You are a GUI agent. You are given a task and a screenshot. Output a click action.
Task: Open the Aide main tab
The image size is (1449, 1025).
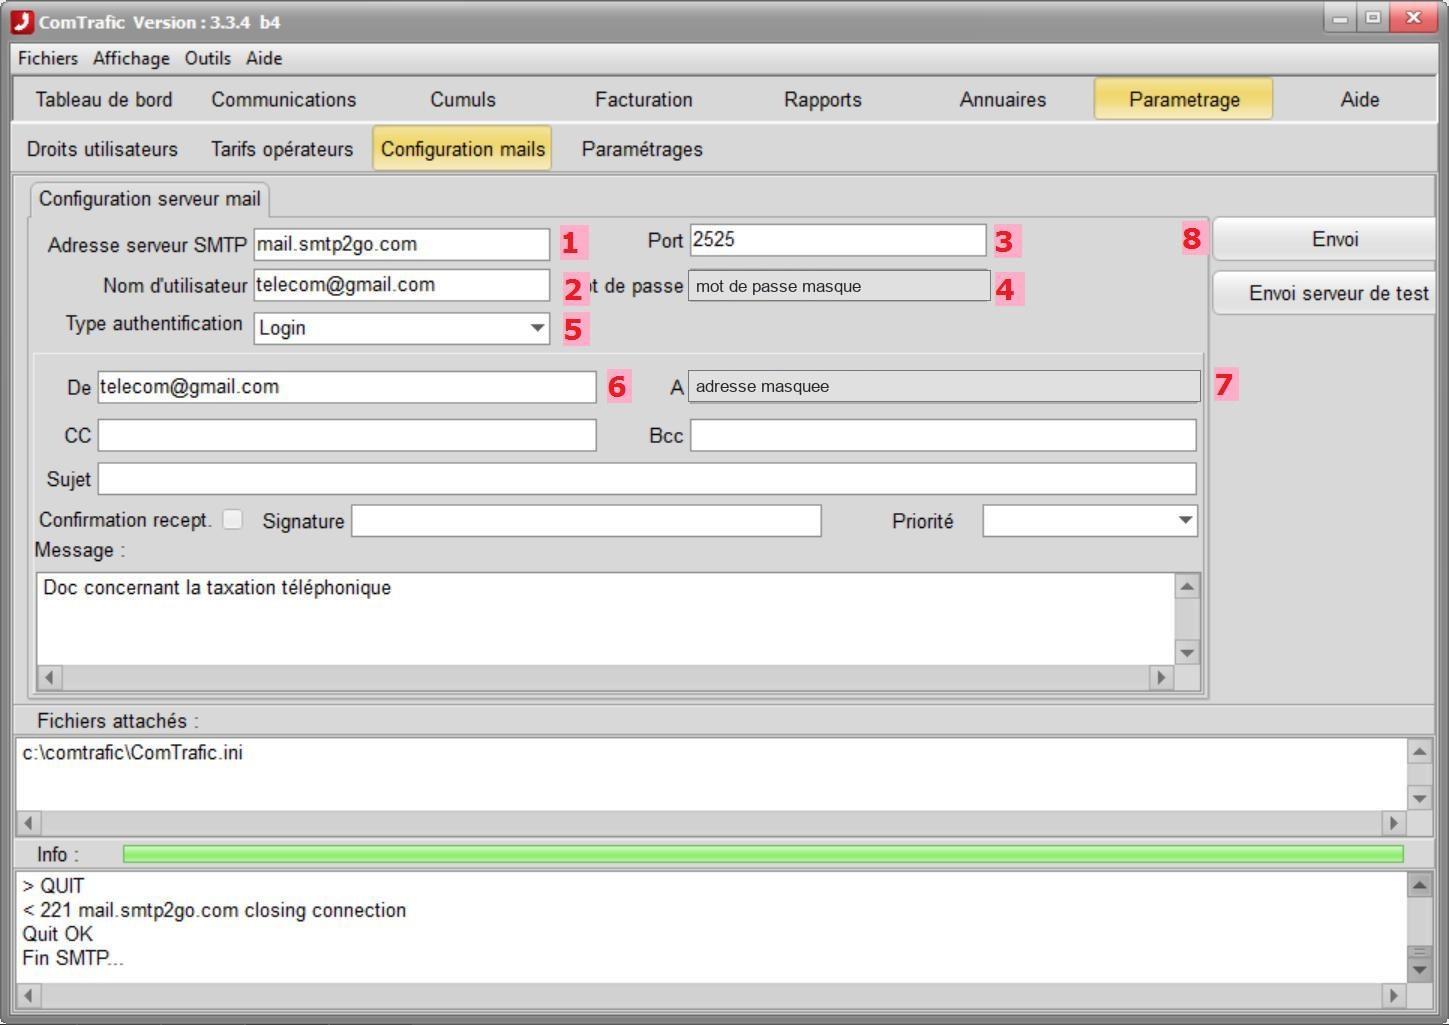tap(1360, 99)
